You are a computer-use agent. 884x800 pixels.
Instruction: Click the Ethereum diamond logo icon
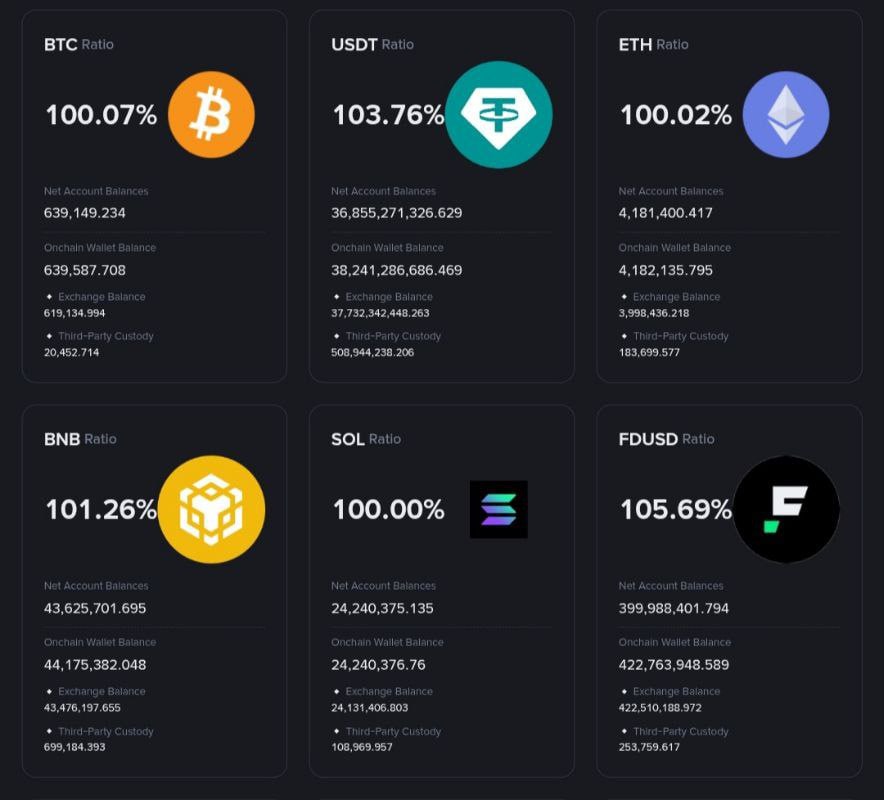[x=785, y=114]
